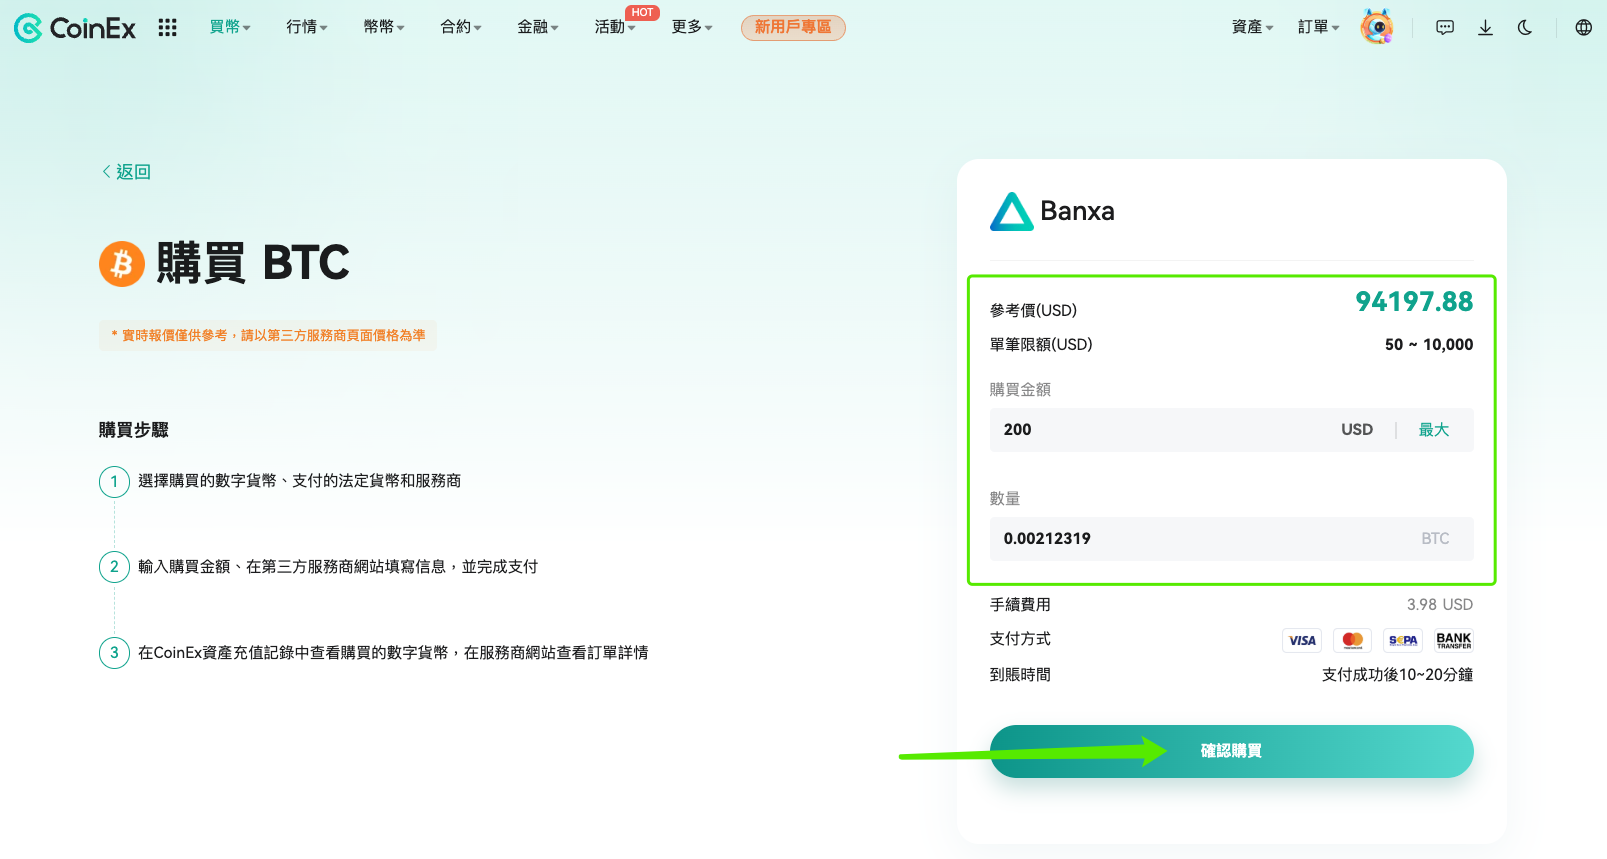Click the CoinEx logo

[75, 28]
